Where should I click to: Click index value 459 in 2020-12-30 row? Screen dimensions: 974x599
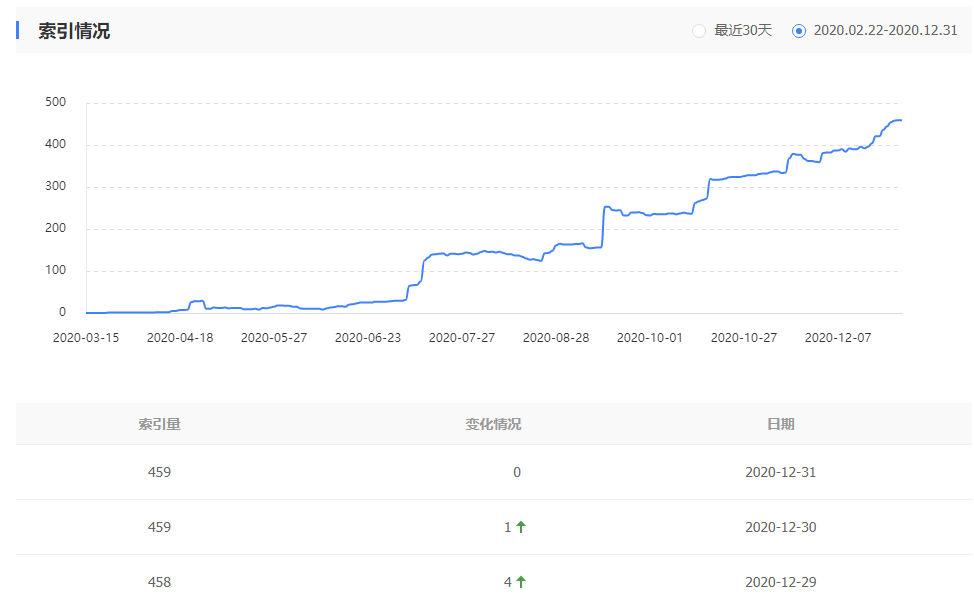[159, 528]
